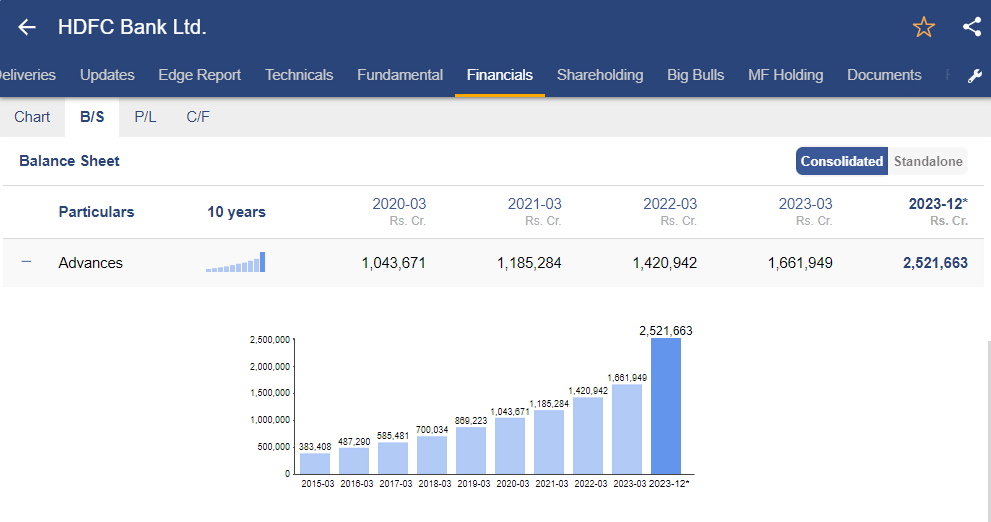Switch to the C/F sub-tab

198,117
